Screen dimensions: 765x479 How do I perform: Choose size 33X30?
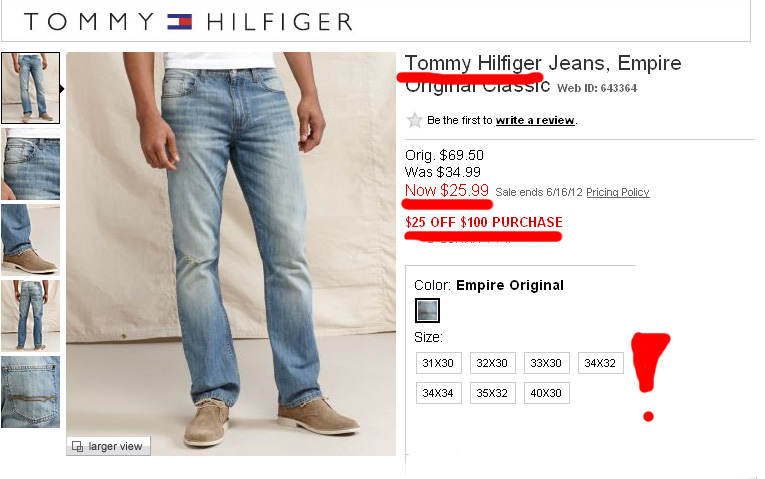coord(547,363)
